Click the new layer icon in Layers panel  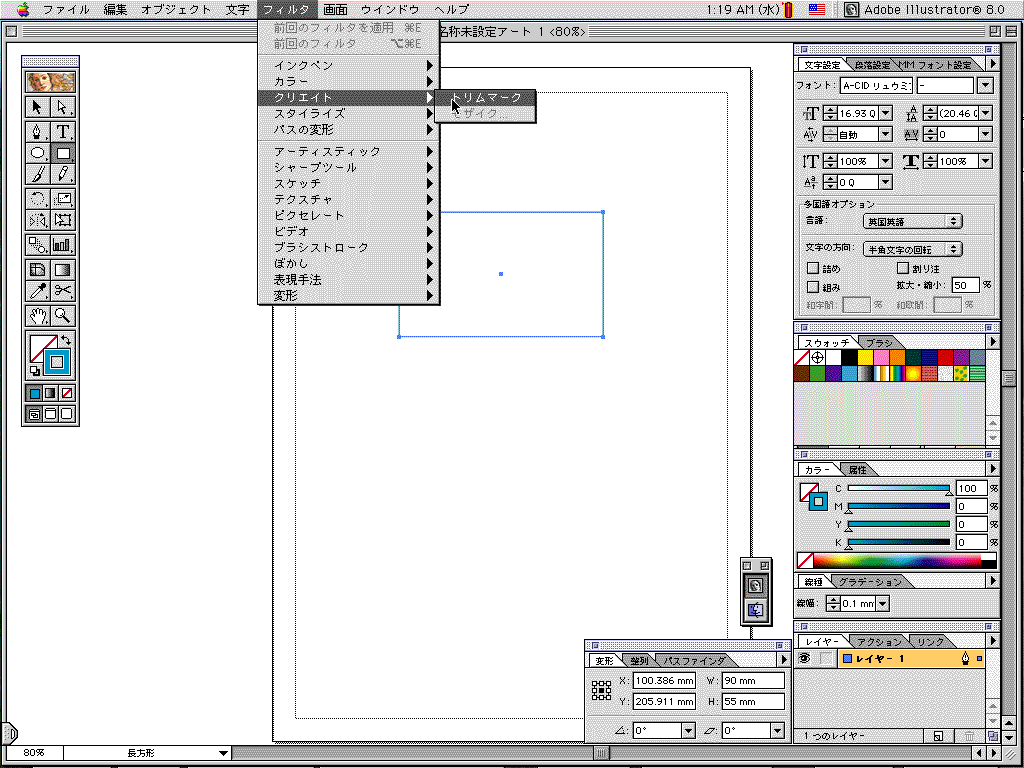click(x=938, y=736)
